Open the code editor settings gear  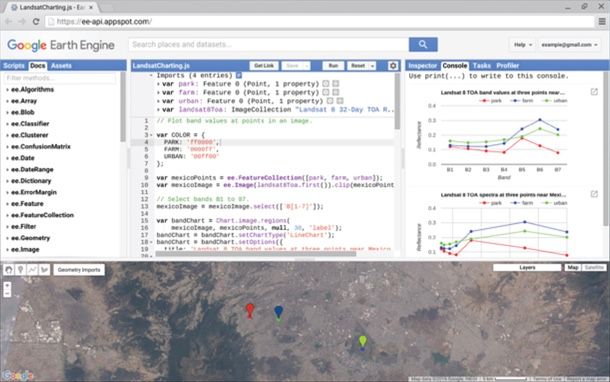tap(393, 66)
